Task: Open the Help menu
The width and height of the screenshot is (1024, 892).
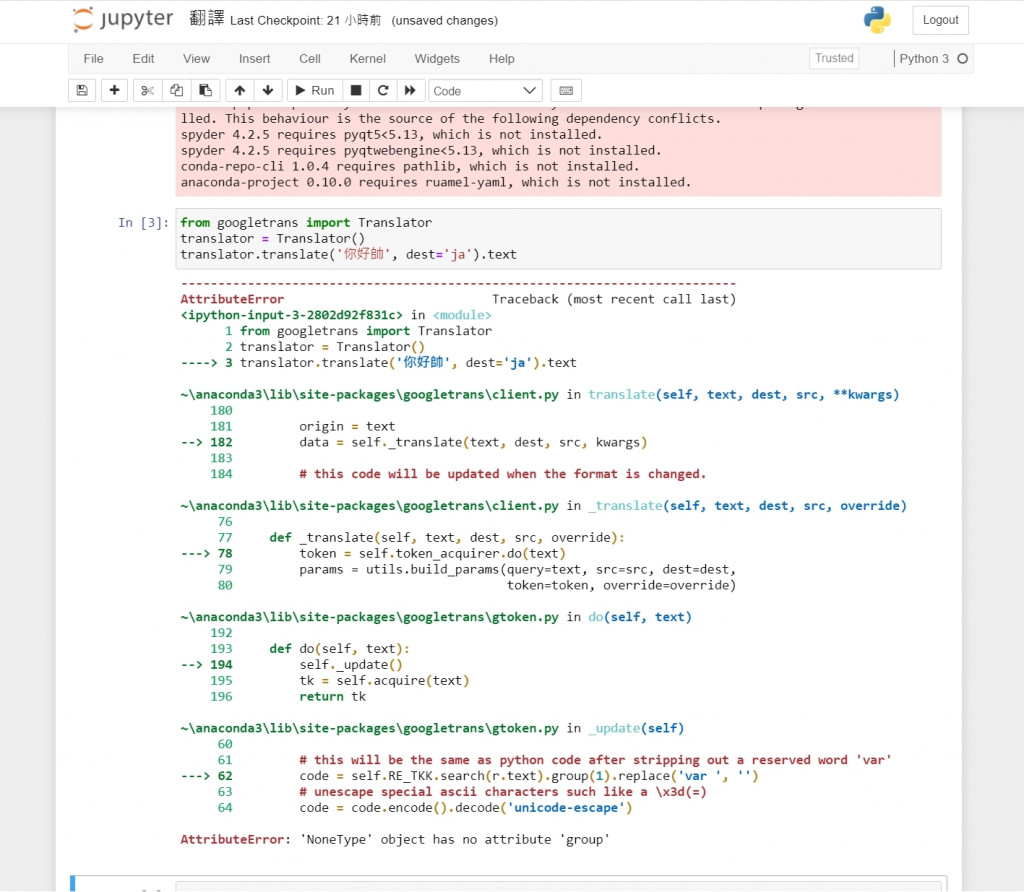Action: coord(502,59)
